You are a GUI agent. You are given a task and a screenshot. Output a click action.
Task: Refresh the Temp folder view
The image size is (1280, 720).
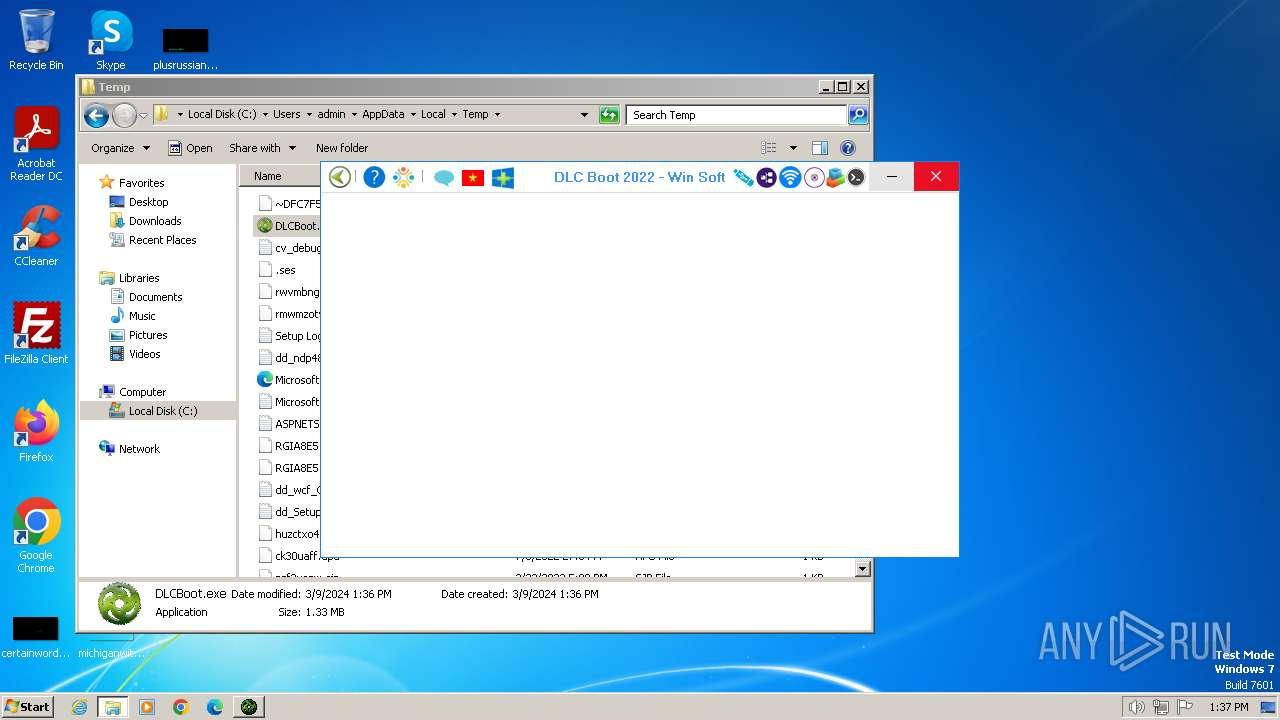609,115
